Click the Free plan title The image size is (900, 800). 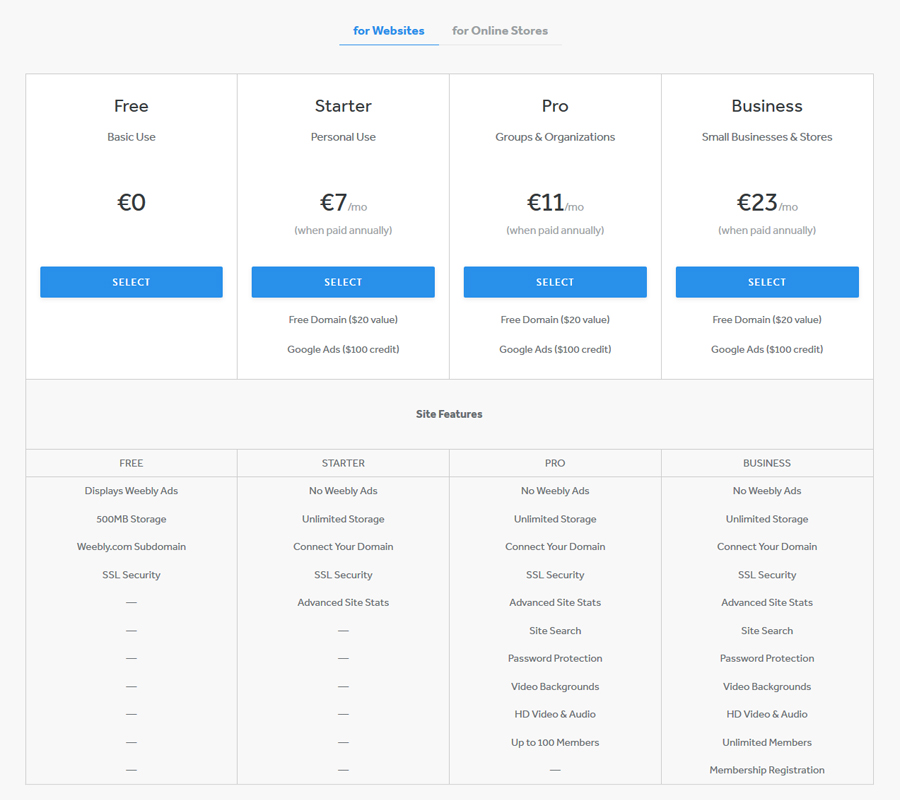131,106
